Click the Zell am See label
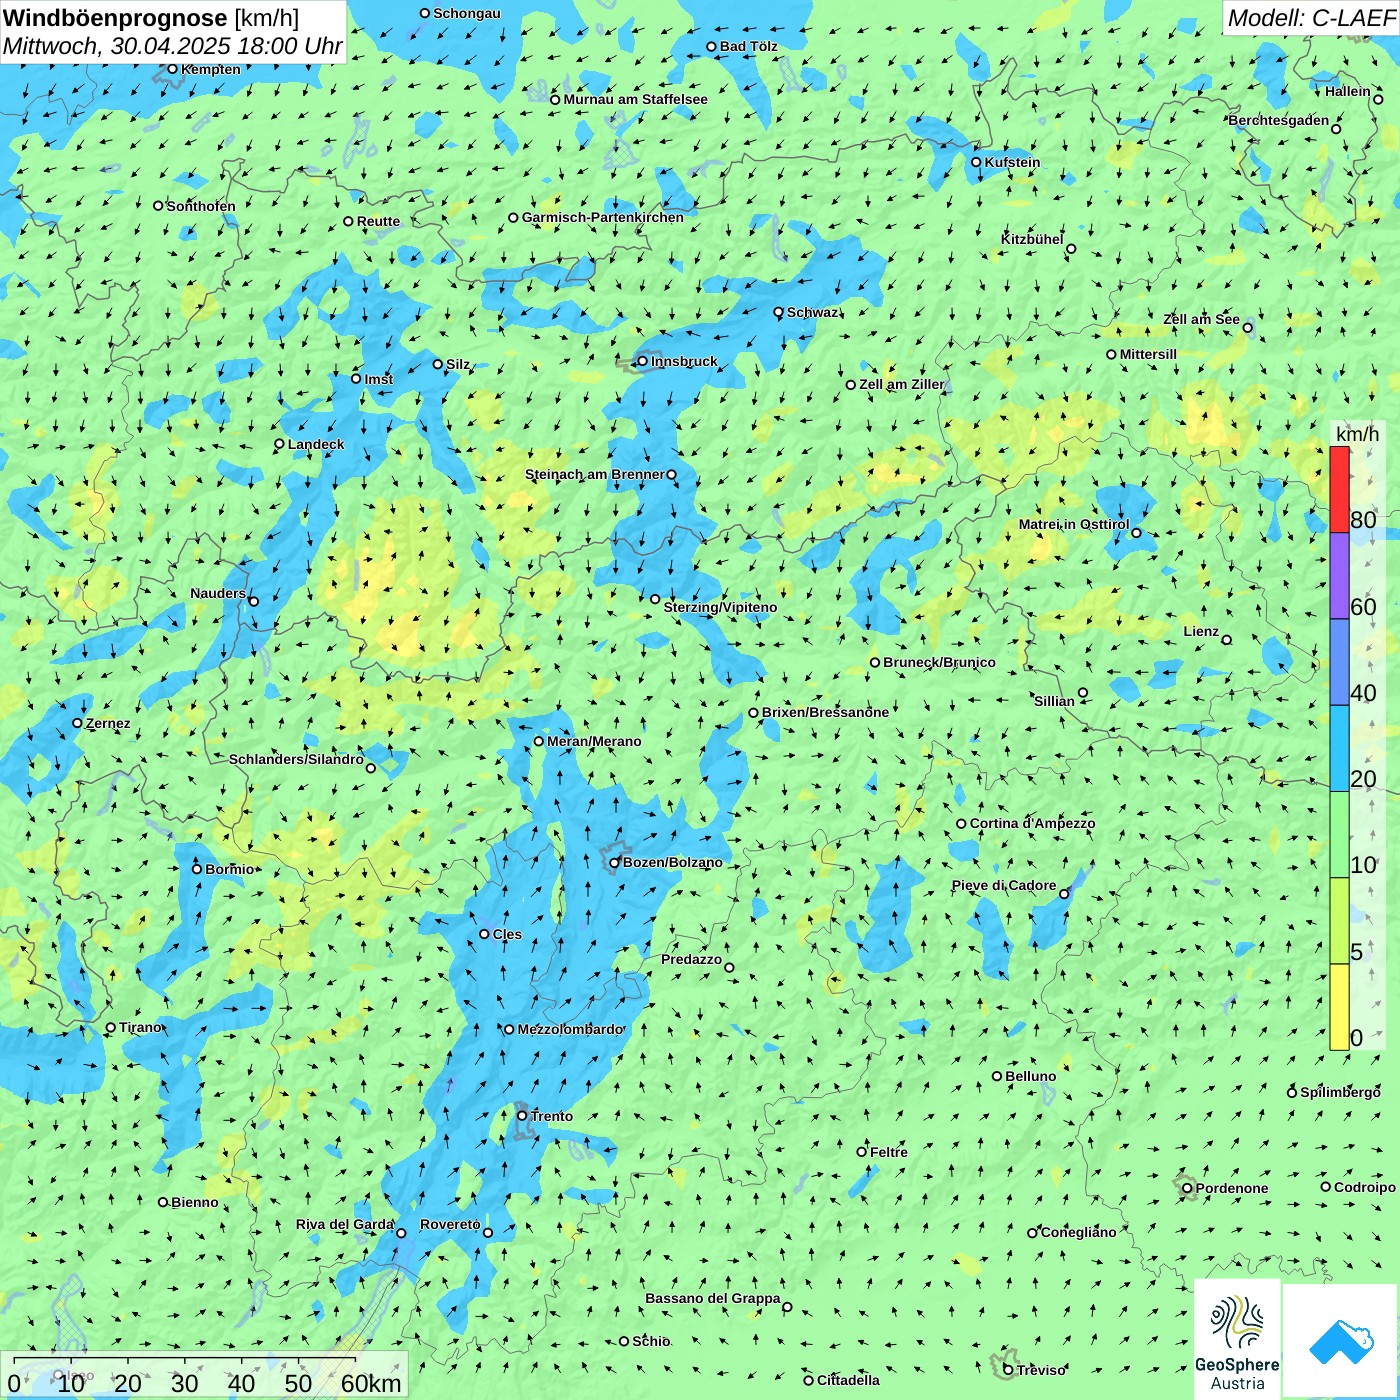The width and height of the screenshot is (1400, 1400). point(1201,319)
